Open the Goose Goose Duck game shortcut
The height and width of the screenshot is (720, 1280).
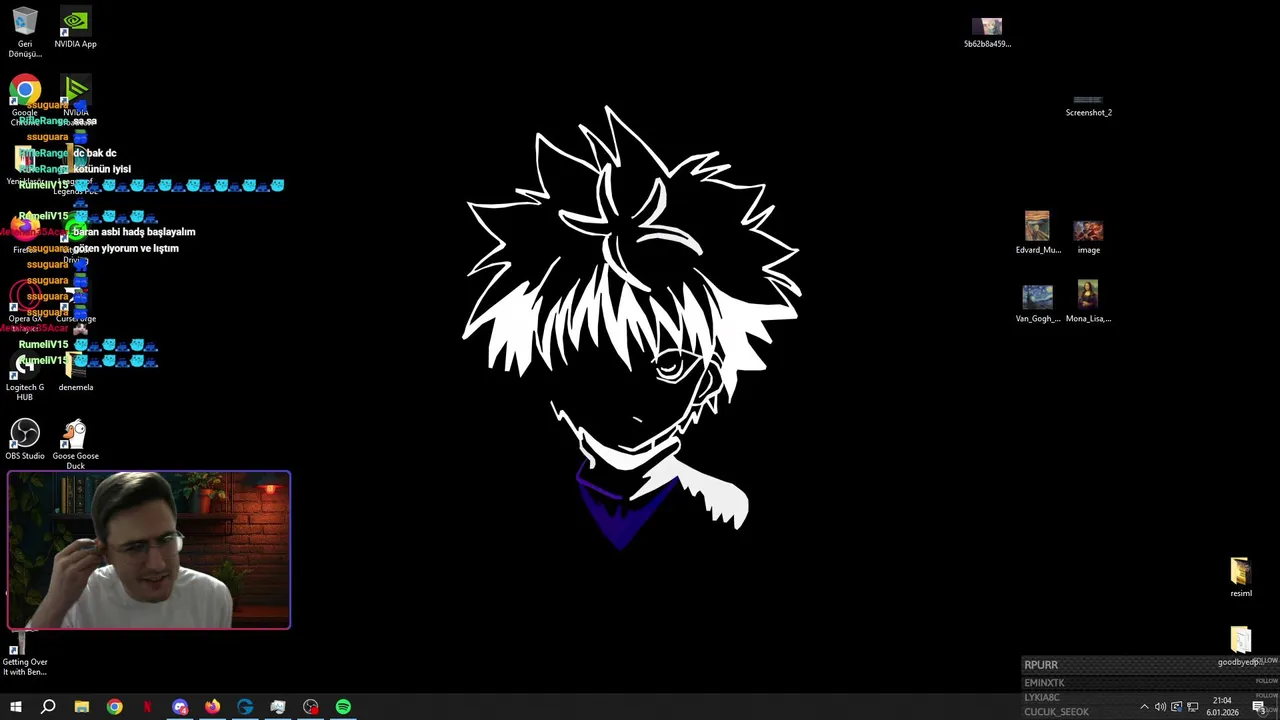(75, 444)
